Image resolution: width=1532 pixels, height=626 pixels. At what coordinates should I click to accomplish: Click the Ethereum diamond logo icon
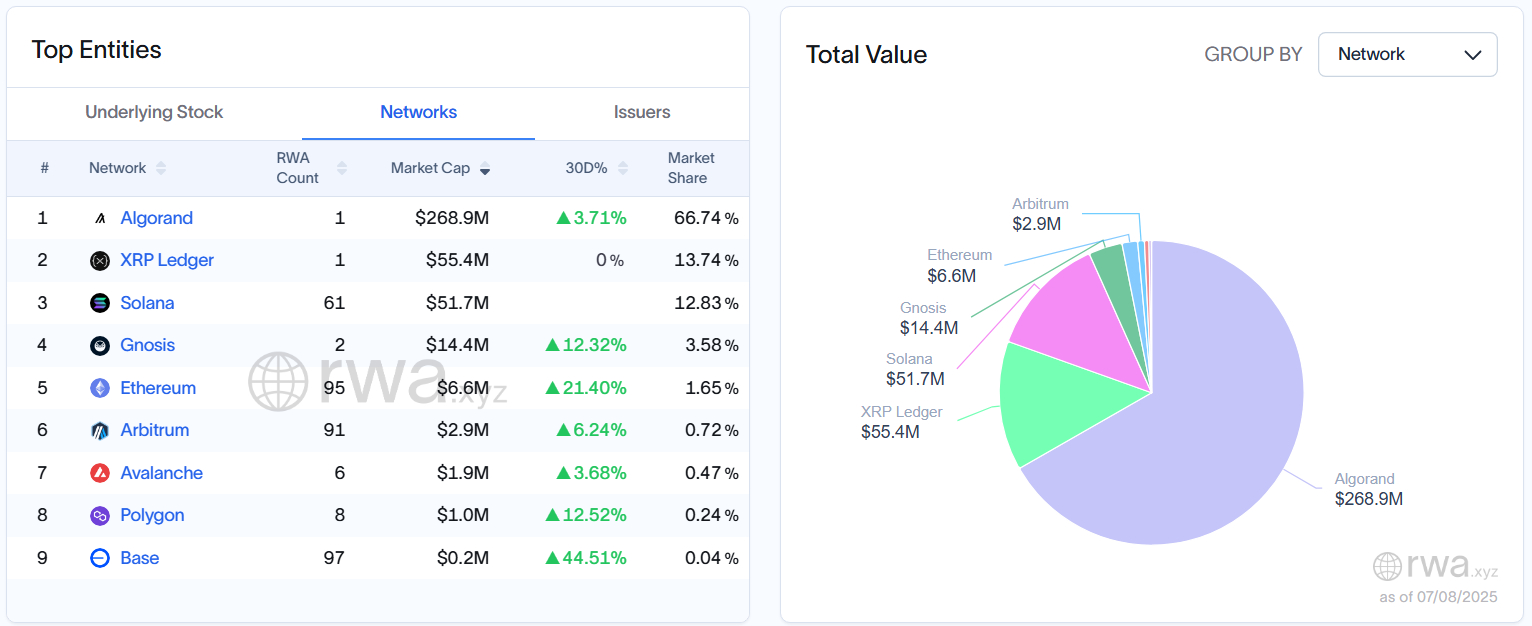click(x=100, y=388)
